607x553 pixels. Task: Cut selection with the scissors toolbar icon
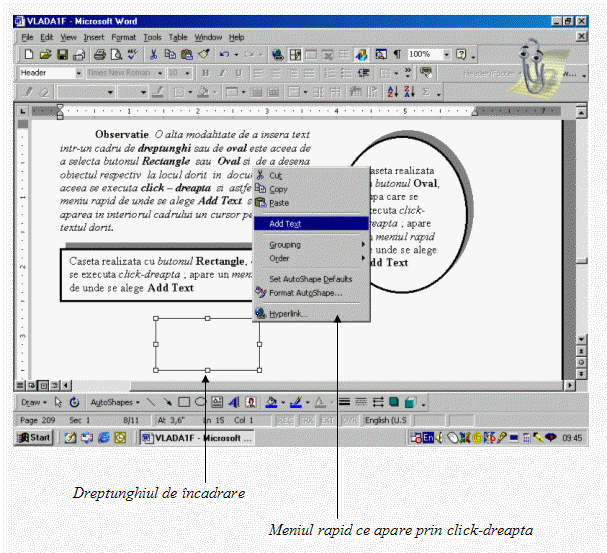[153, 55]
